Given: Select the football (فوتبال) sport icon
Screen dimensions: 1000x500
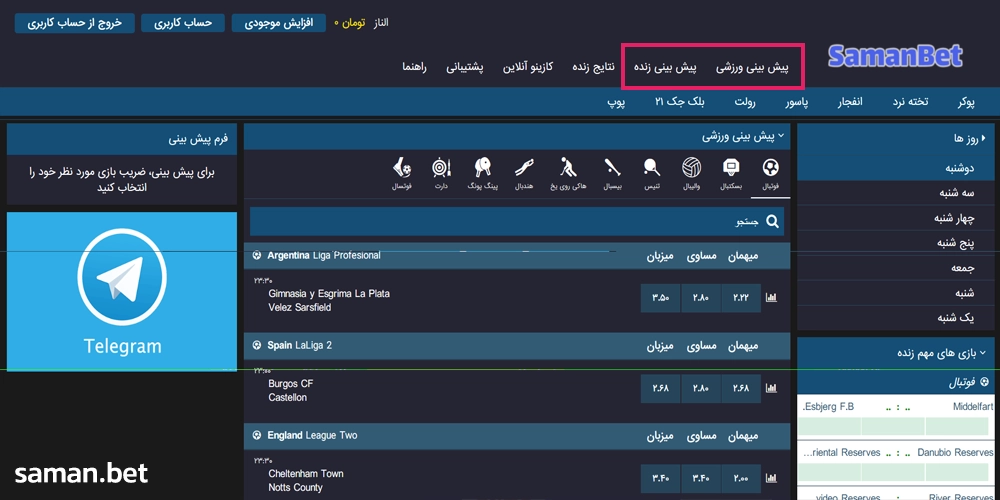Looking at the screenshot, I should tap(770, 172).
